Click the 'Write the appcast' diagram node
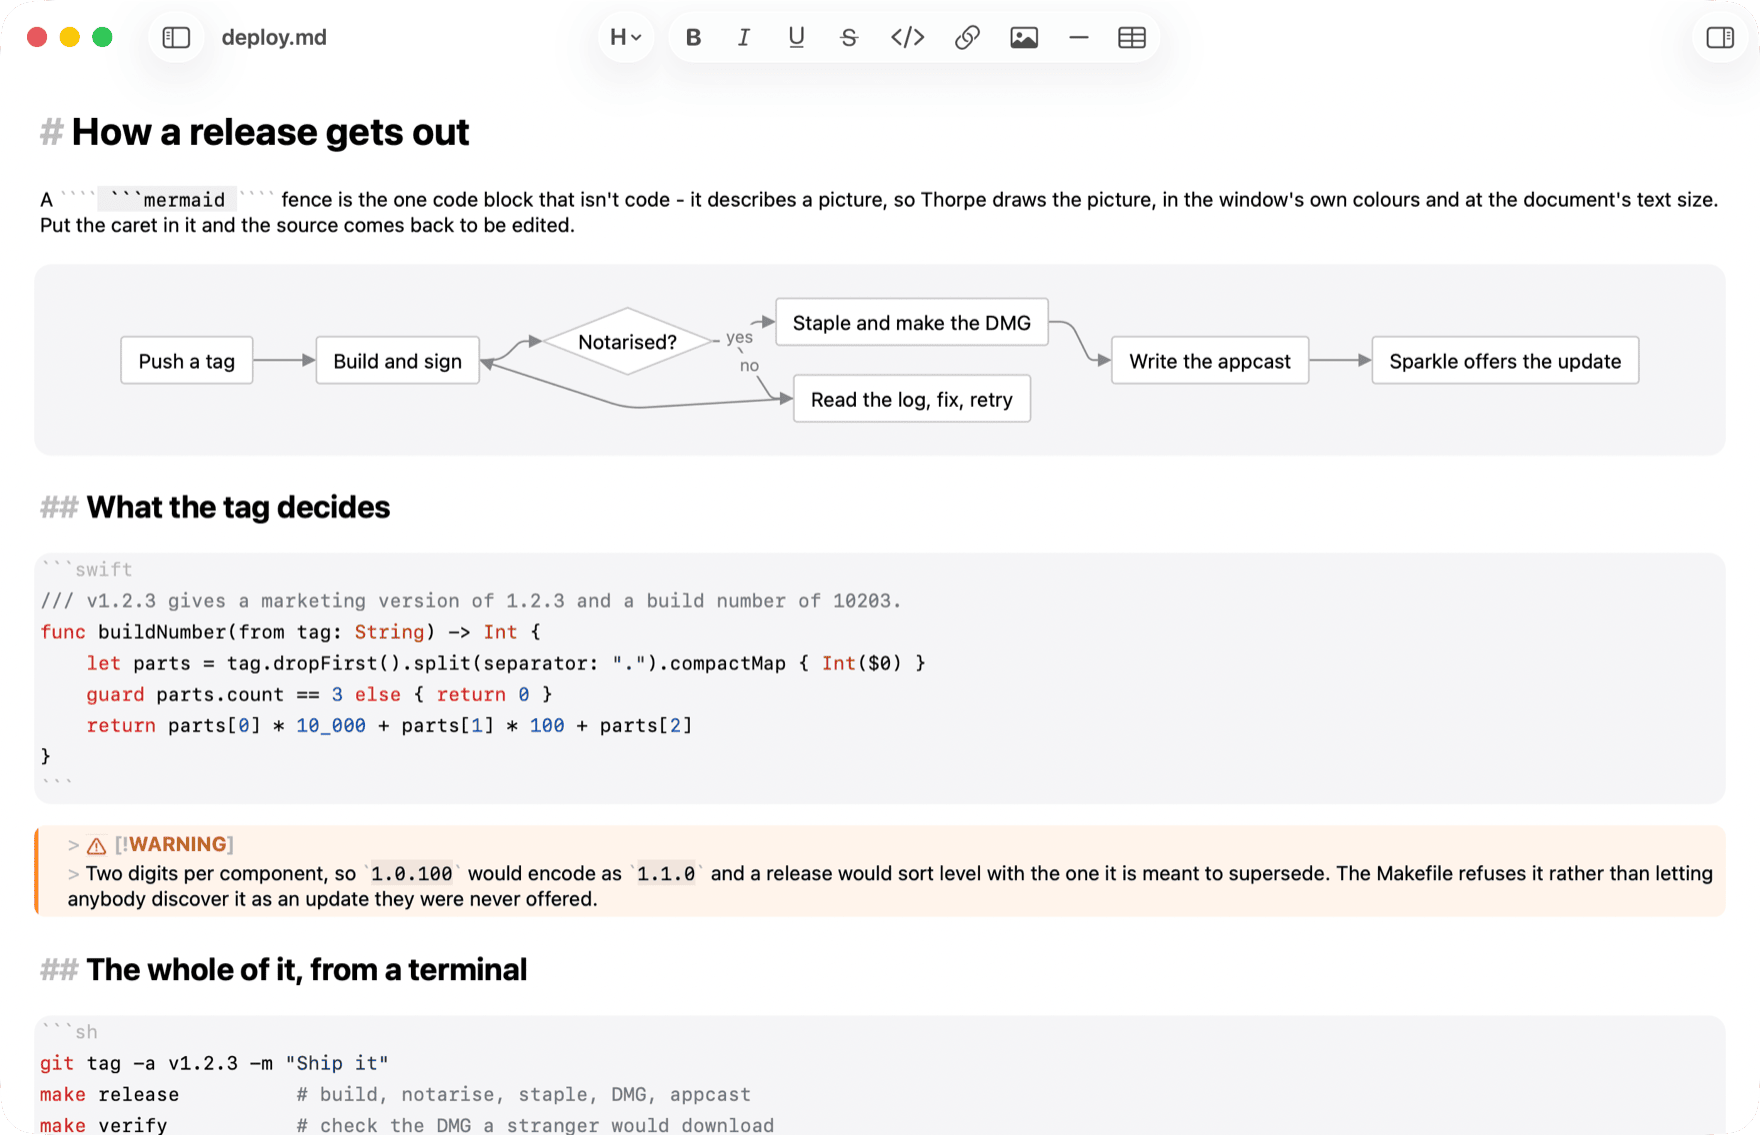1760x1135 pixels. 1210,361
